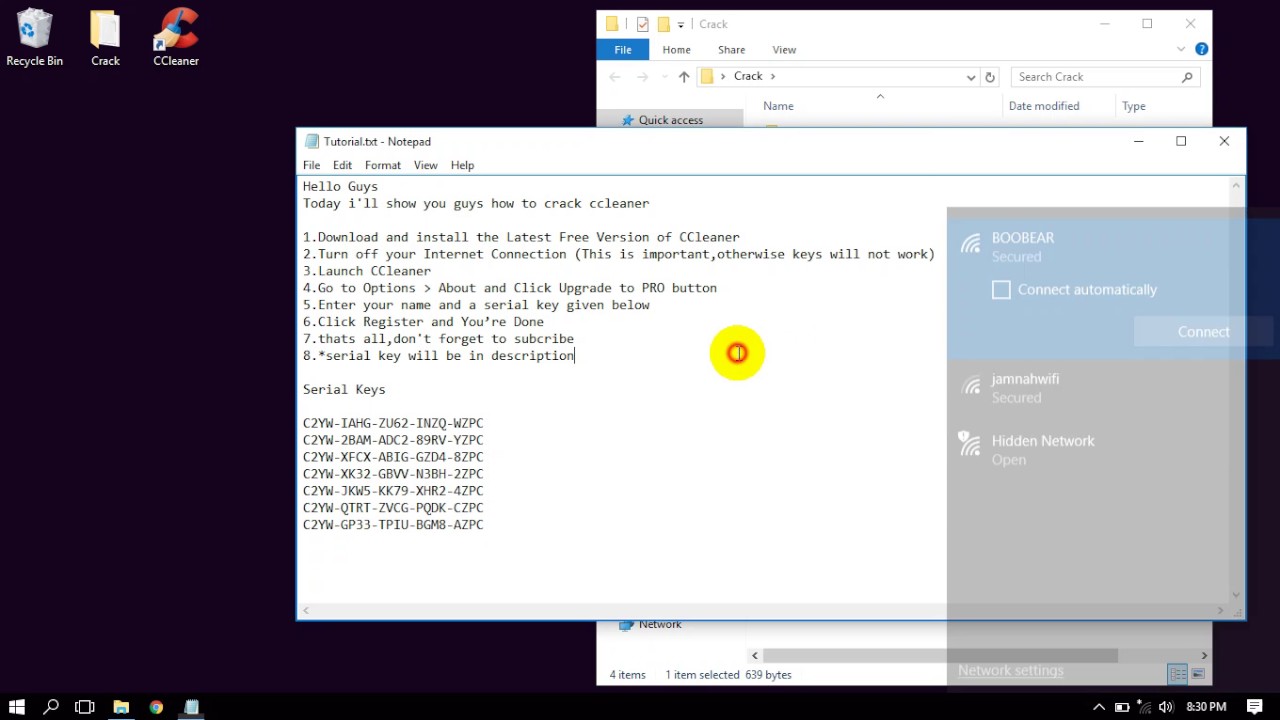The width and height of the screenshot is (1280, 720).
Task: Toggle the Wi-Fi network flyout icon
Action: (1144, 707)
